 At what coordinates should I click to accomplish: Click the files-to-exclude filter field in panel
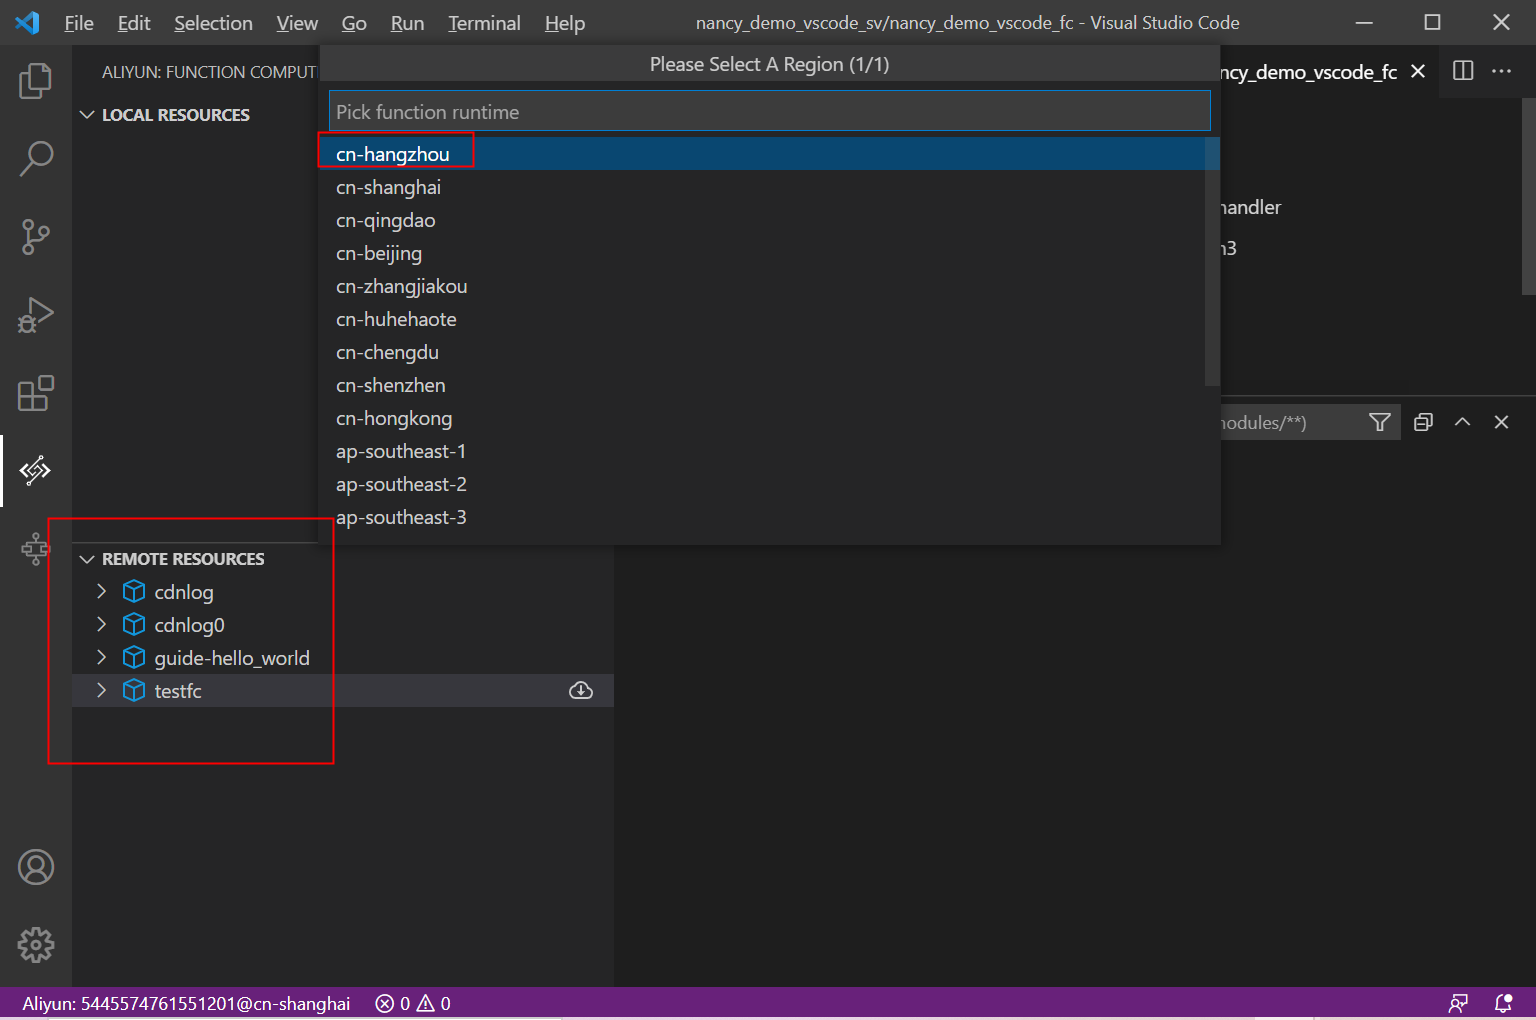pyautogui.click(x=1290, y=422)
